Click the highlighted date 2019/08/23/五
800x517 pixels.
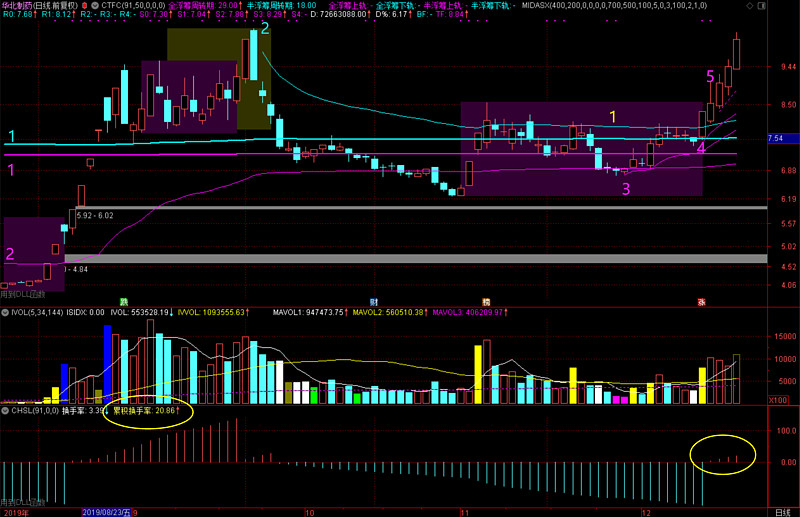click(107, 512)
